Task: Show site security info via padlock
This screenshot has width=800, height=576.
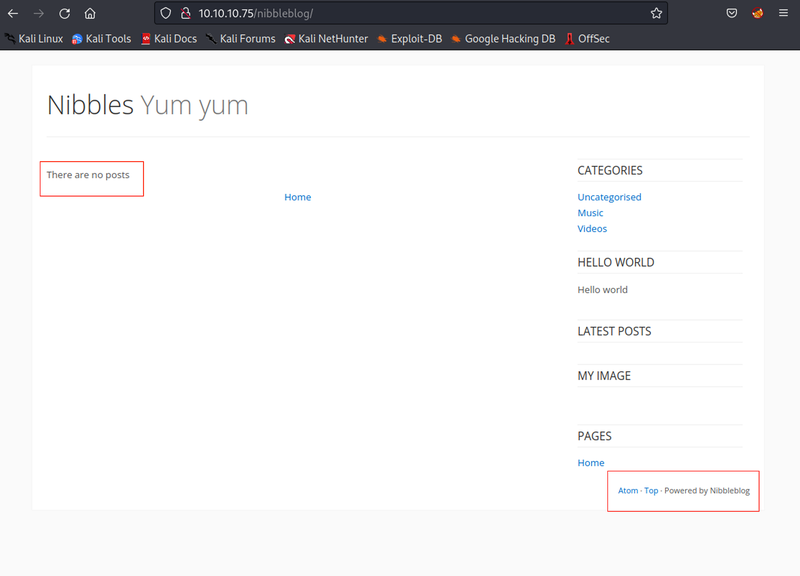Action: pos(185,14)
